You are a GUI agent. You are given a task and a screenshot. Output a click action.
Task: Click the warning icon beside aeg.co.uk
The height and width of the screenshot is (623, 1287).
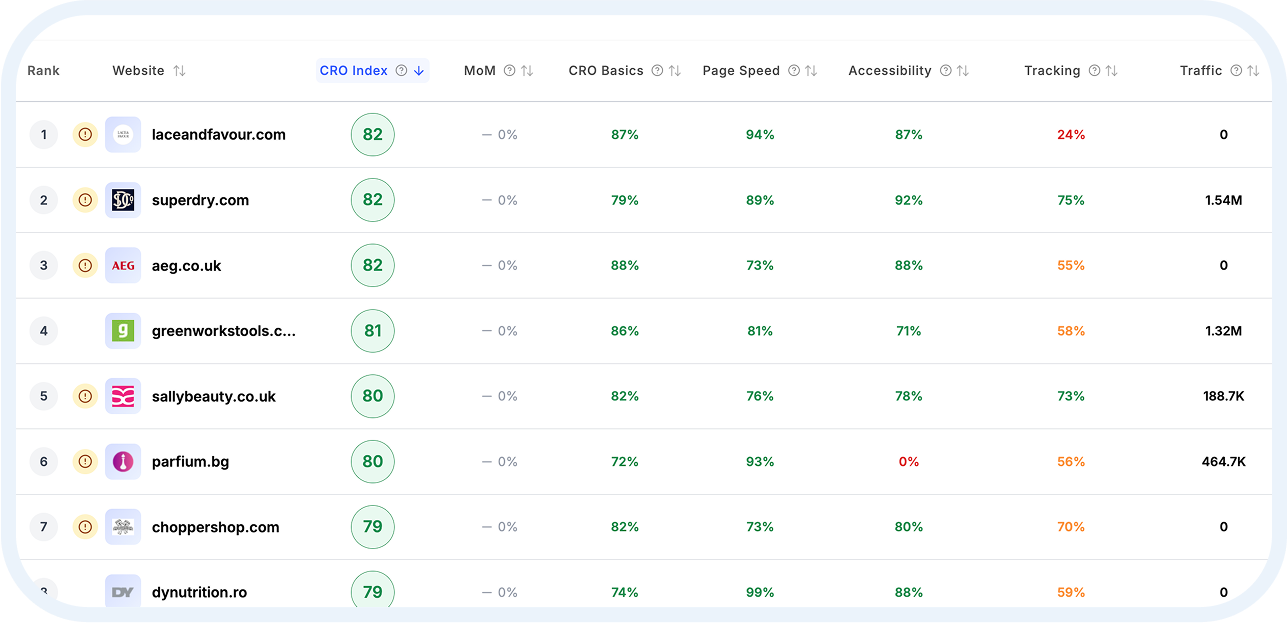click(x=85, y=265)
